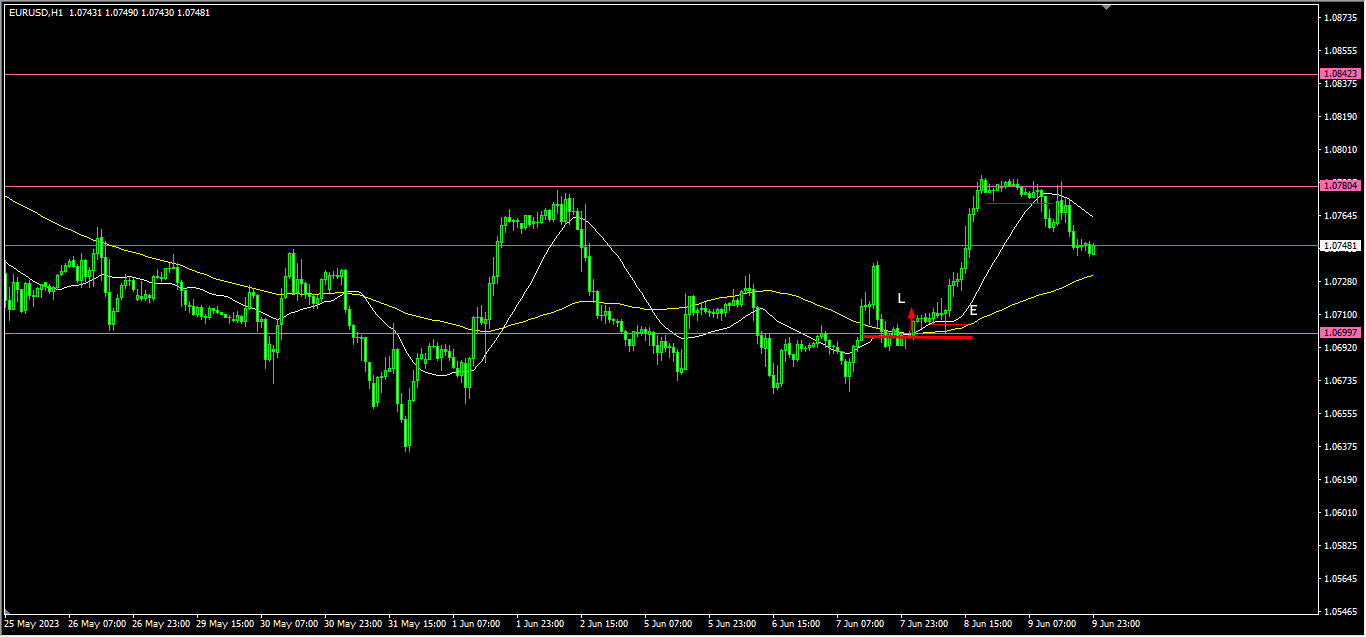Click the 1.05465 value on price scale
This screenshot has width=1366, height=637.
(1338, 611)
